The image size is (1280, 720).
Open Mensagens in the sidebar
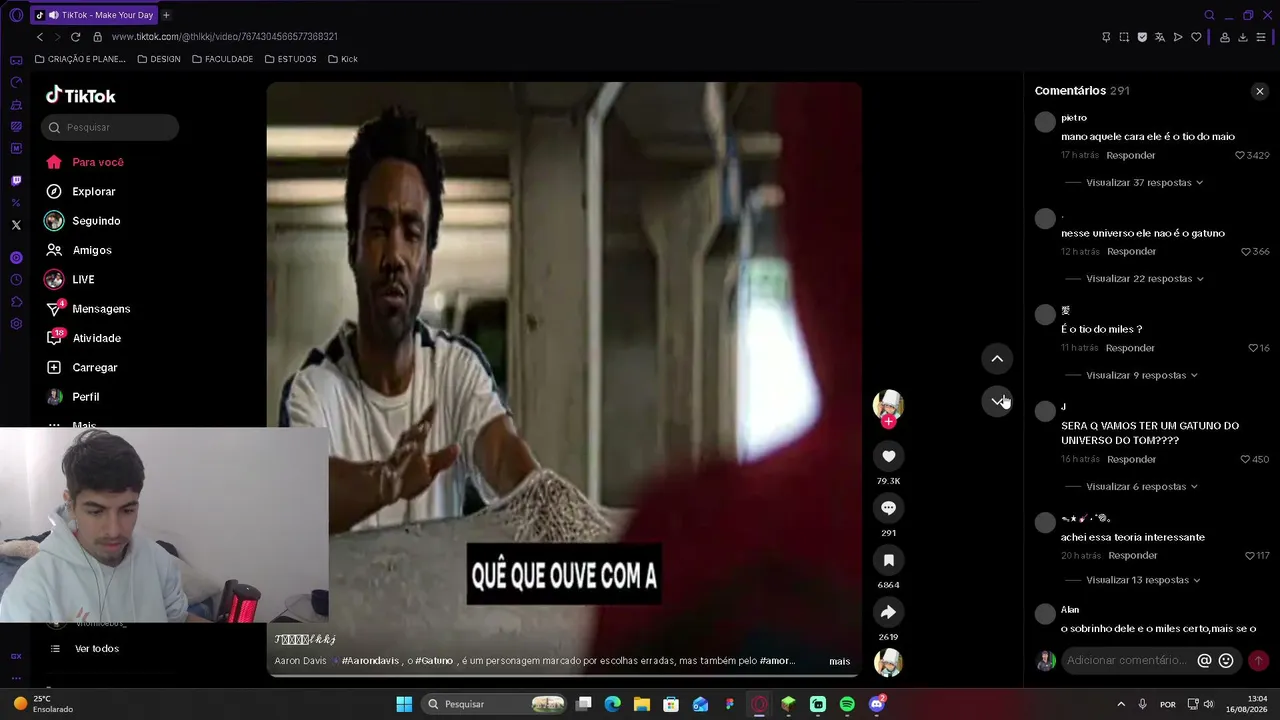(x=88, y=309)
